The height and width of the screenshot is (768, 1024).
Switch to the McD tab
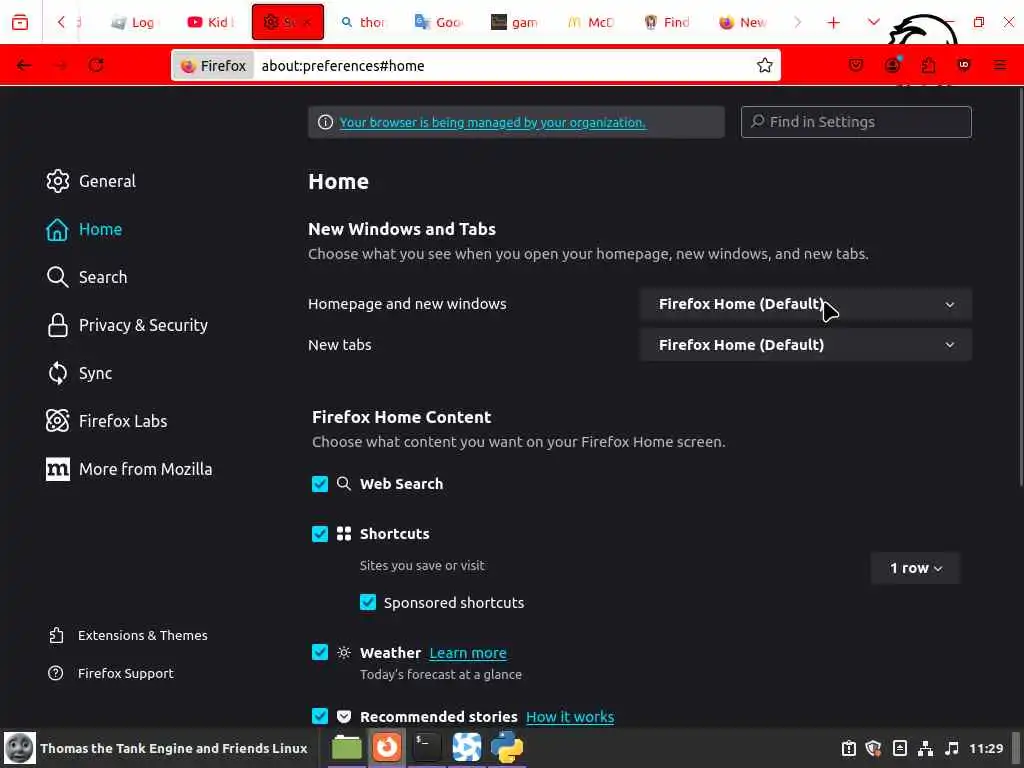(590, 23)
